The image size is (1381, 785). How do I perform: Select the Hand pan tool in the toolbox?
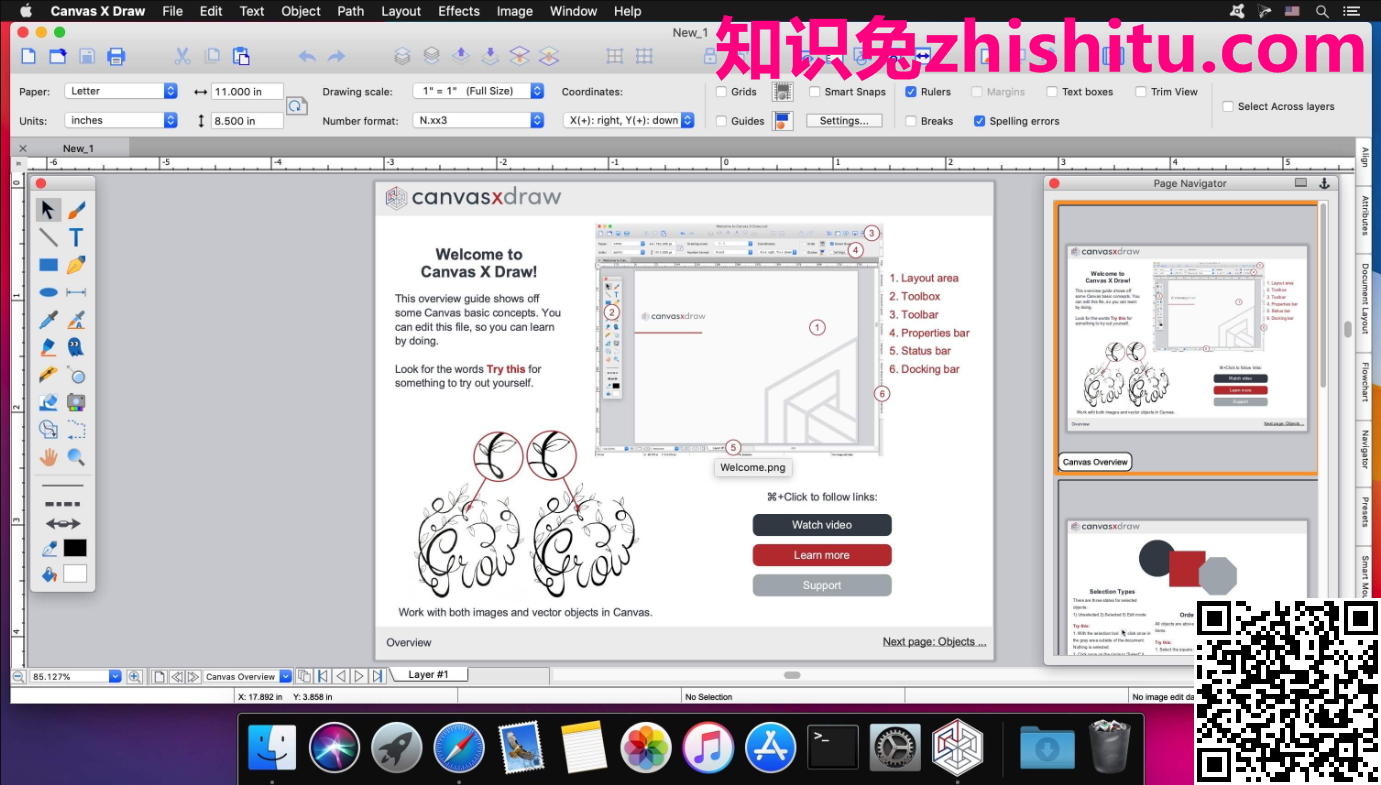tap(48, 457)
